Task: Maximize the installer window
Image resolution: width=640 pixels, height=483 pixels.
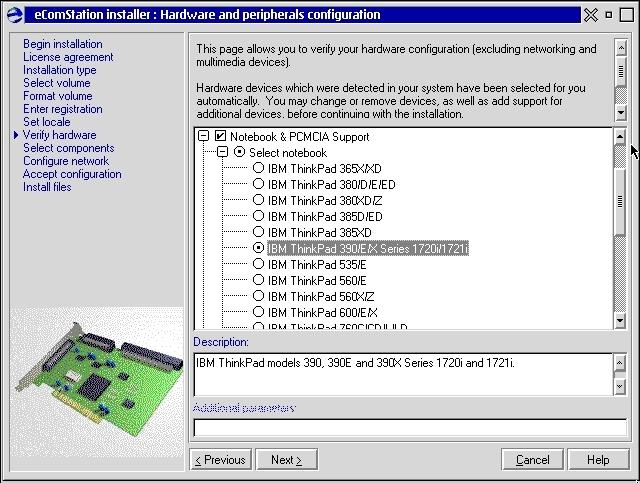Action: click(627, 15)
